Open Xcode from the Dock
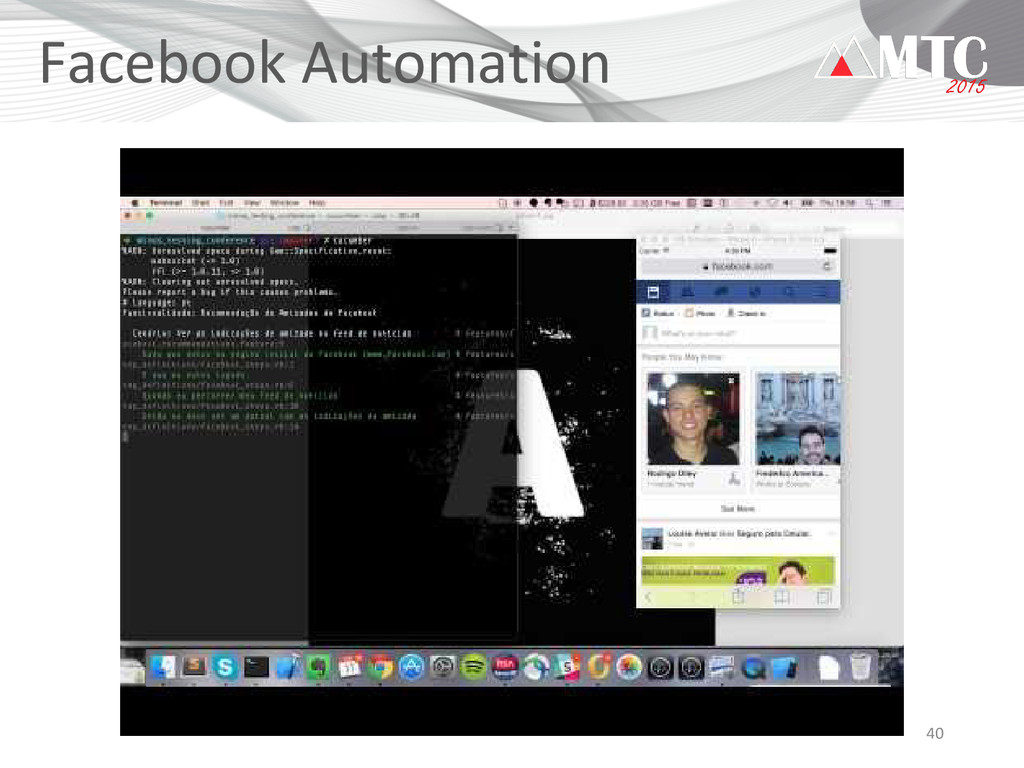 click(287, 667)
